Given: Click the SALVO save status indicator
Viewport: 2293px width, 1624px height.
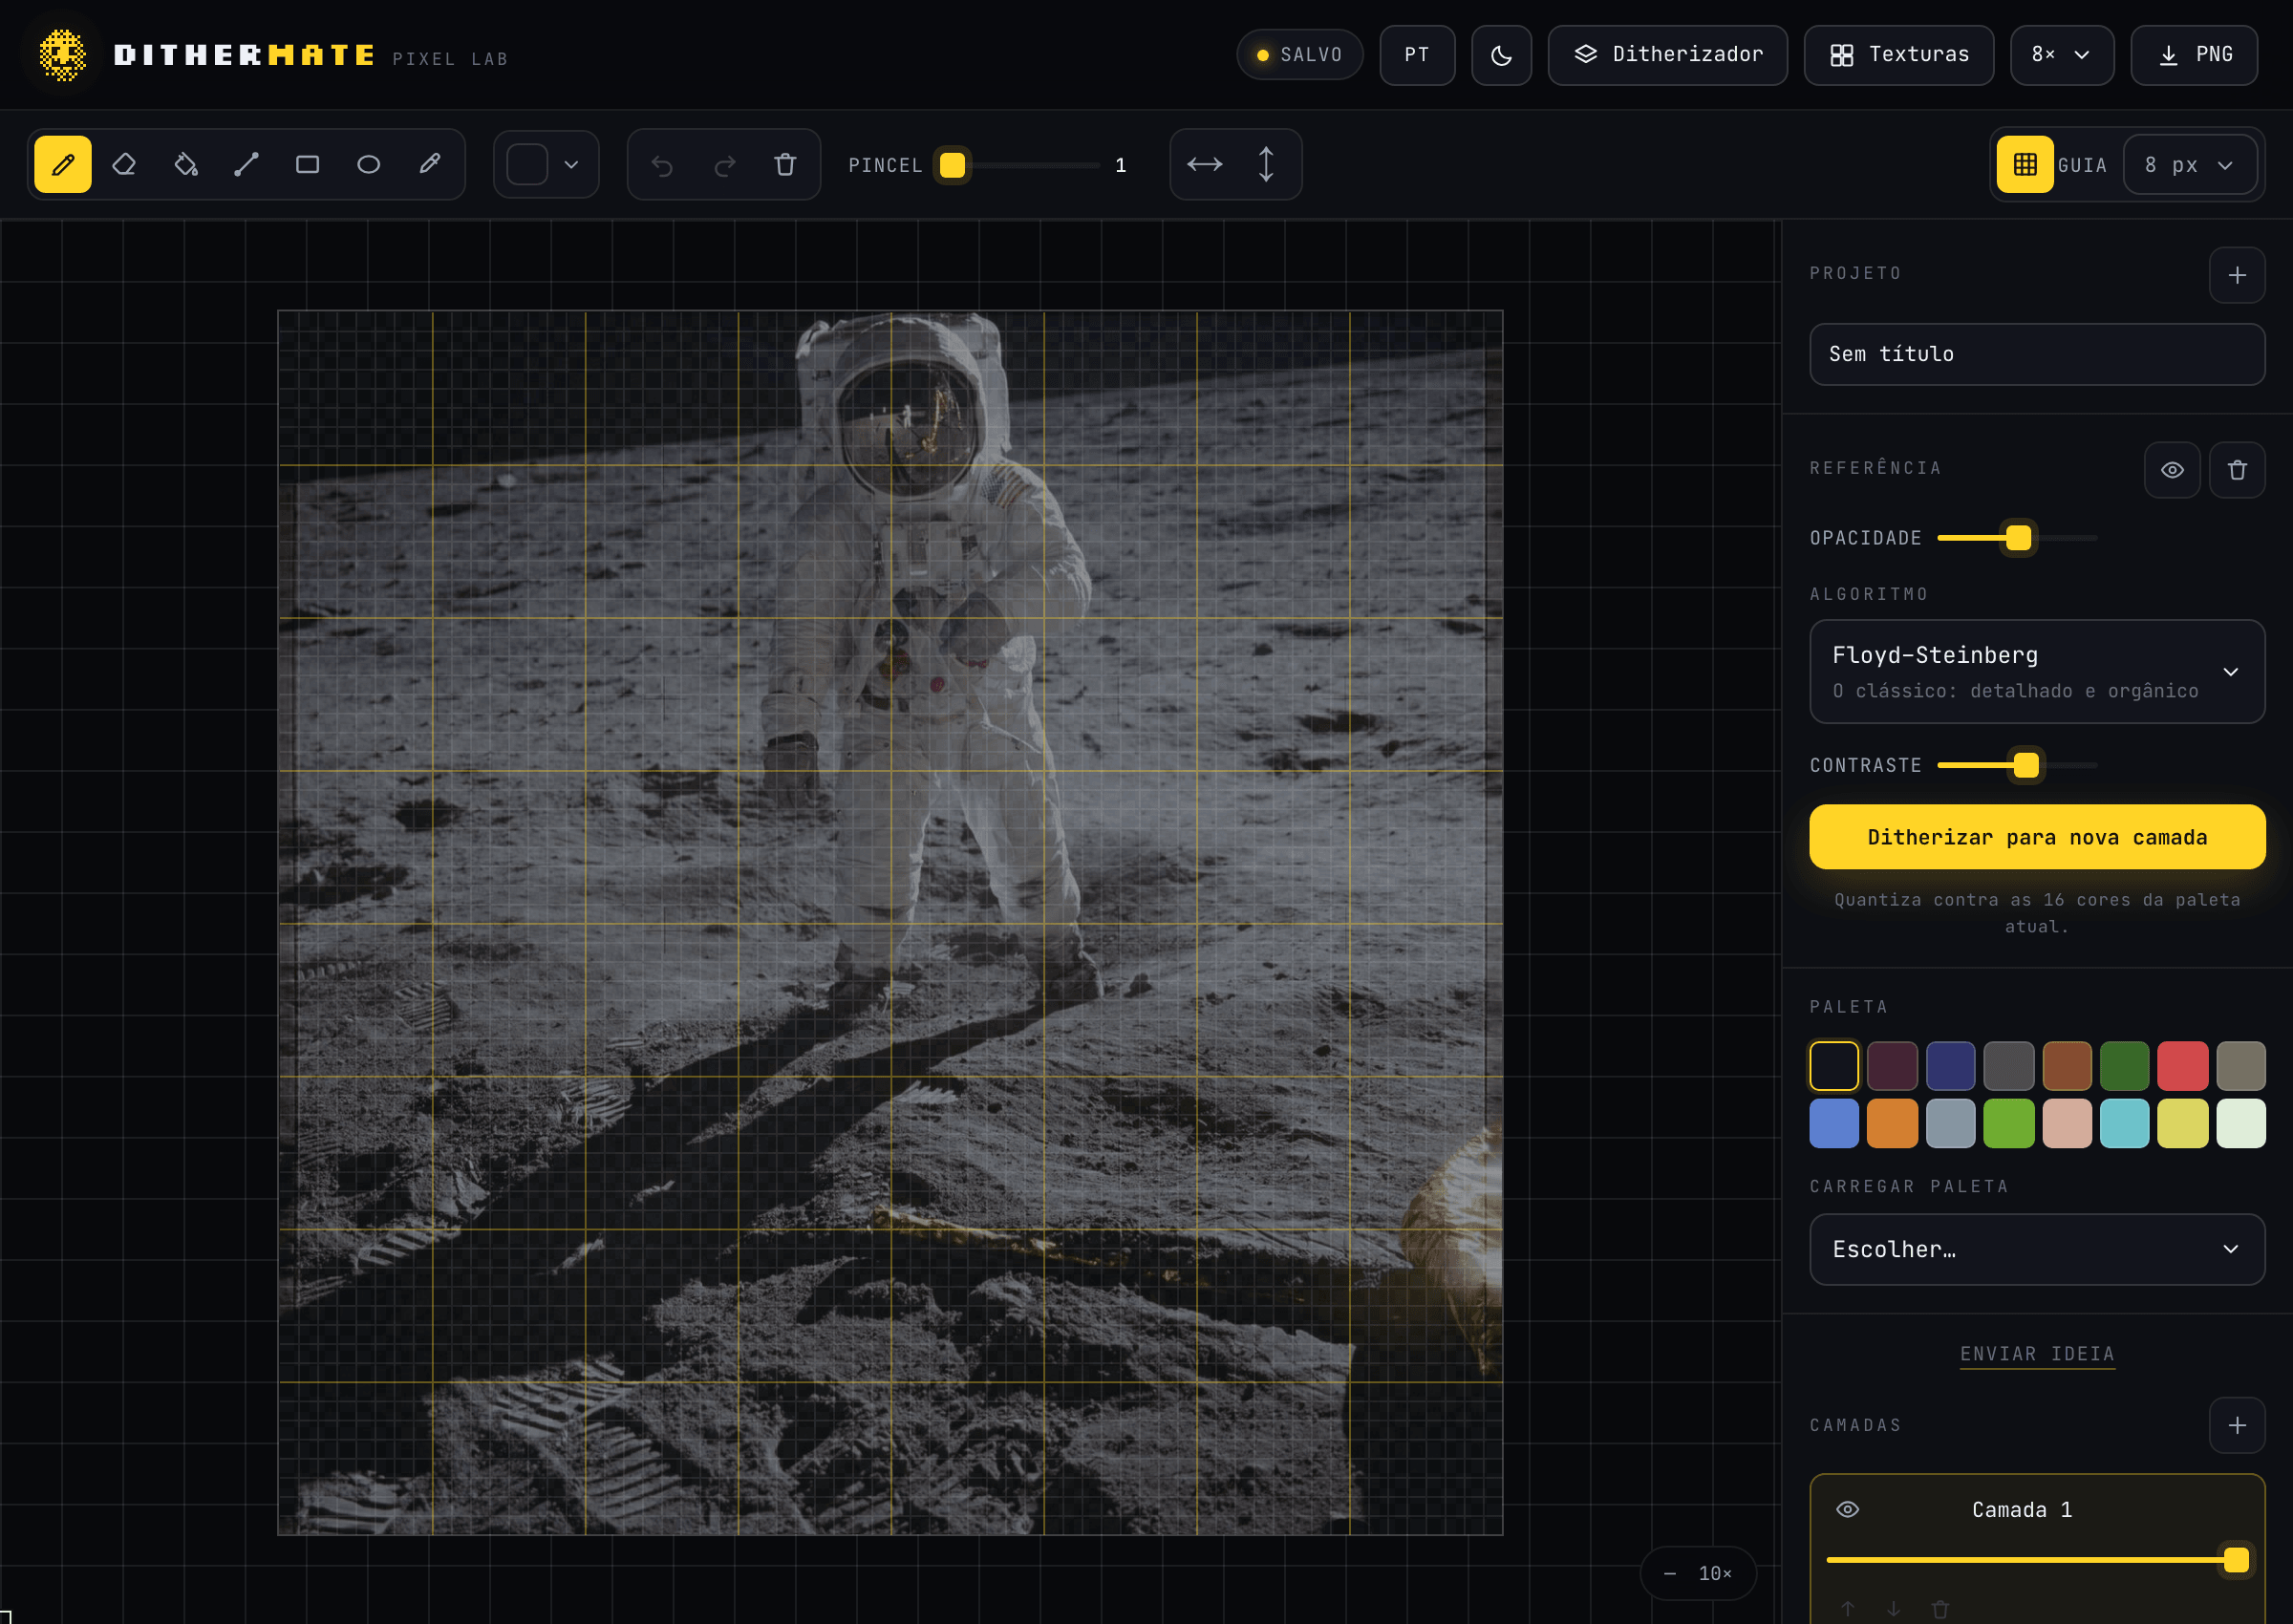Looking at the screenshot, I should pos(1299,55).
